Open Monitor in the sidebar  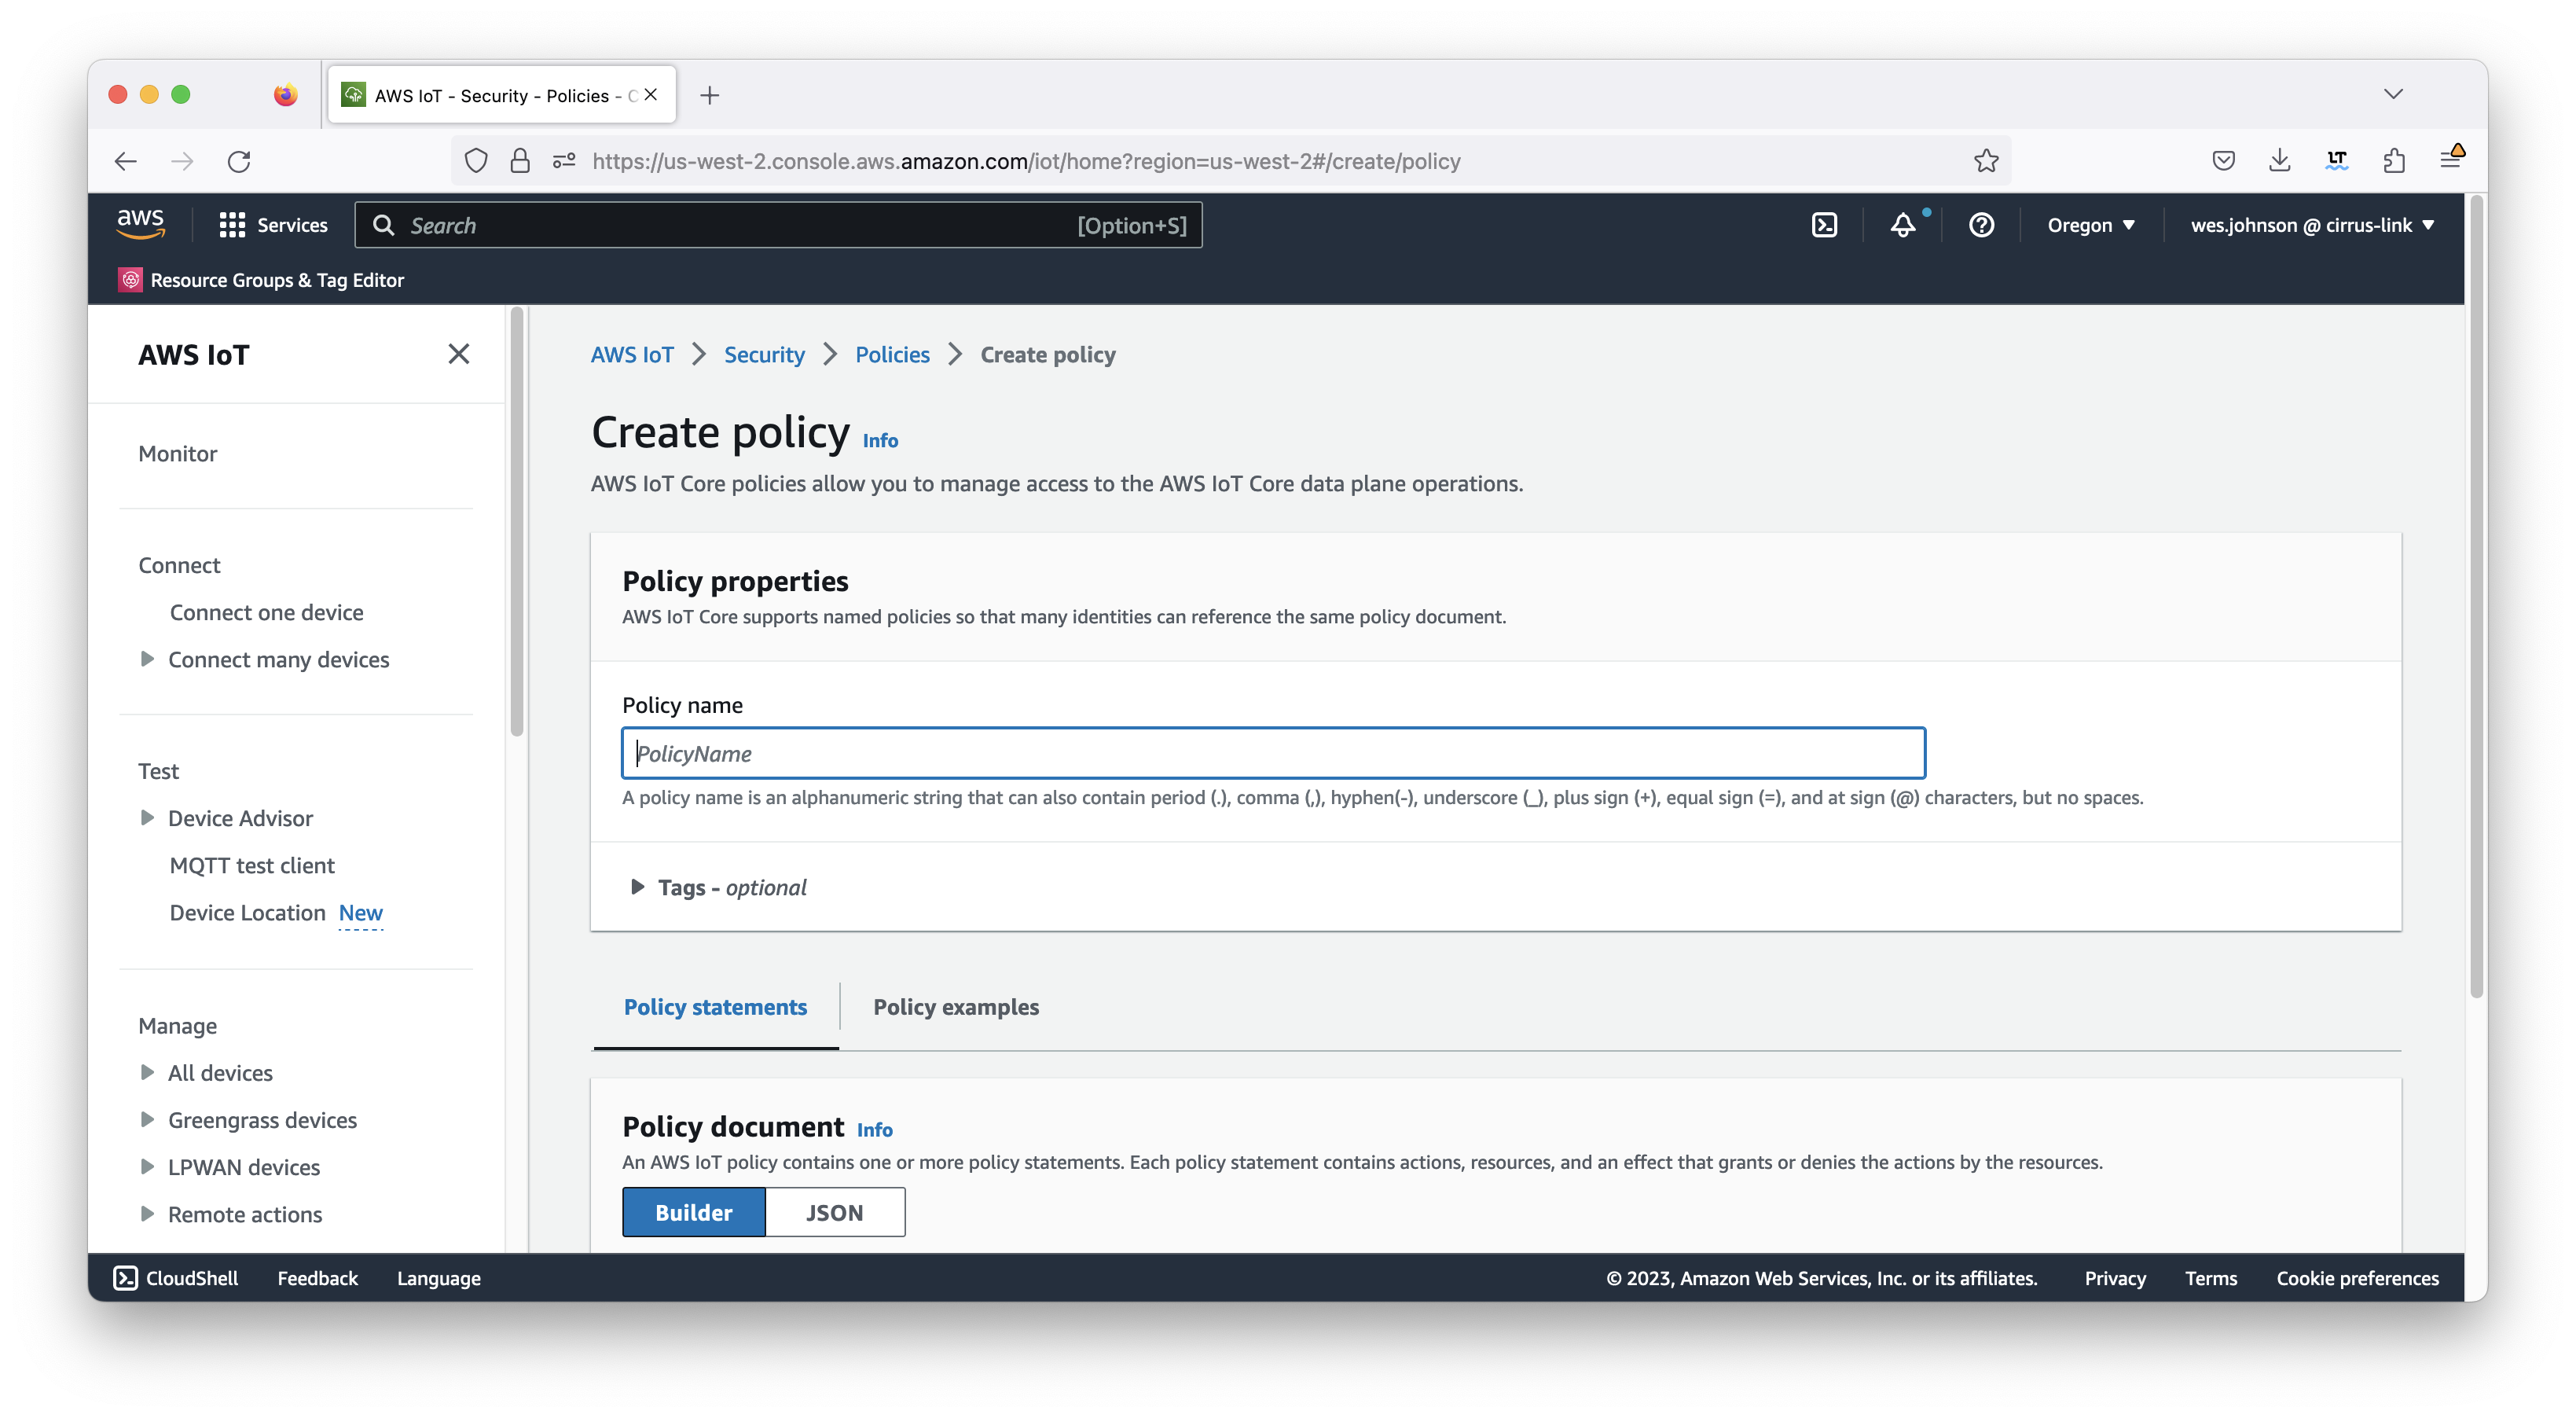tap(178, 453)
